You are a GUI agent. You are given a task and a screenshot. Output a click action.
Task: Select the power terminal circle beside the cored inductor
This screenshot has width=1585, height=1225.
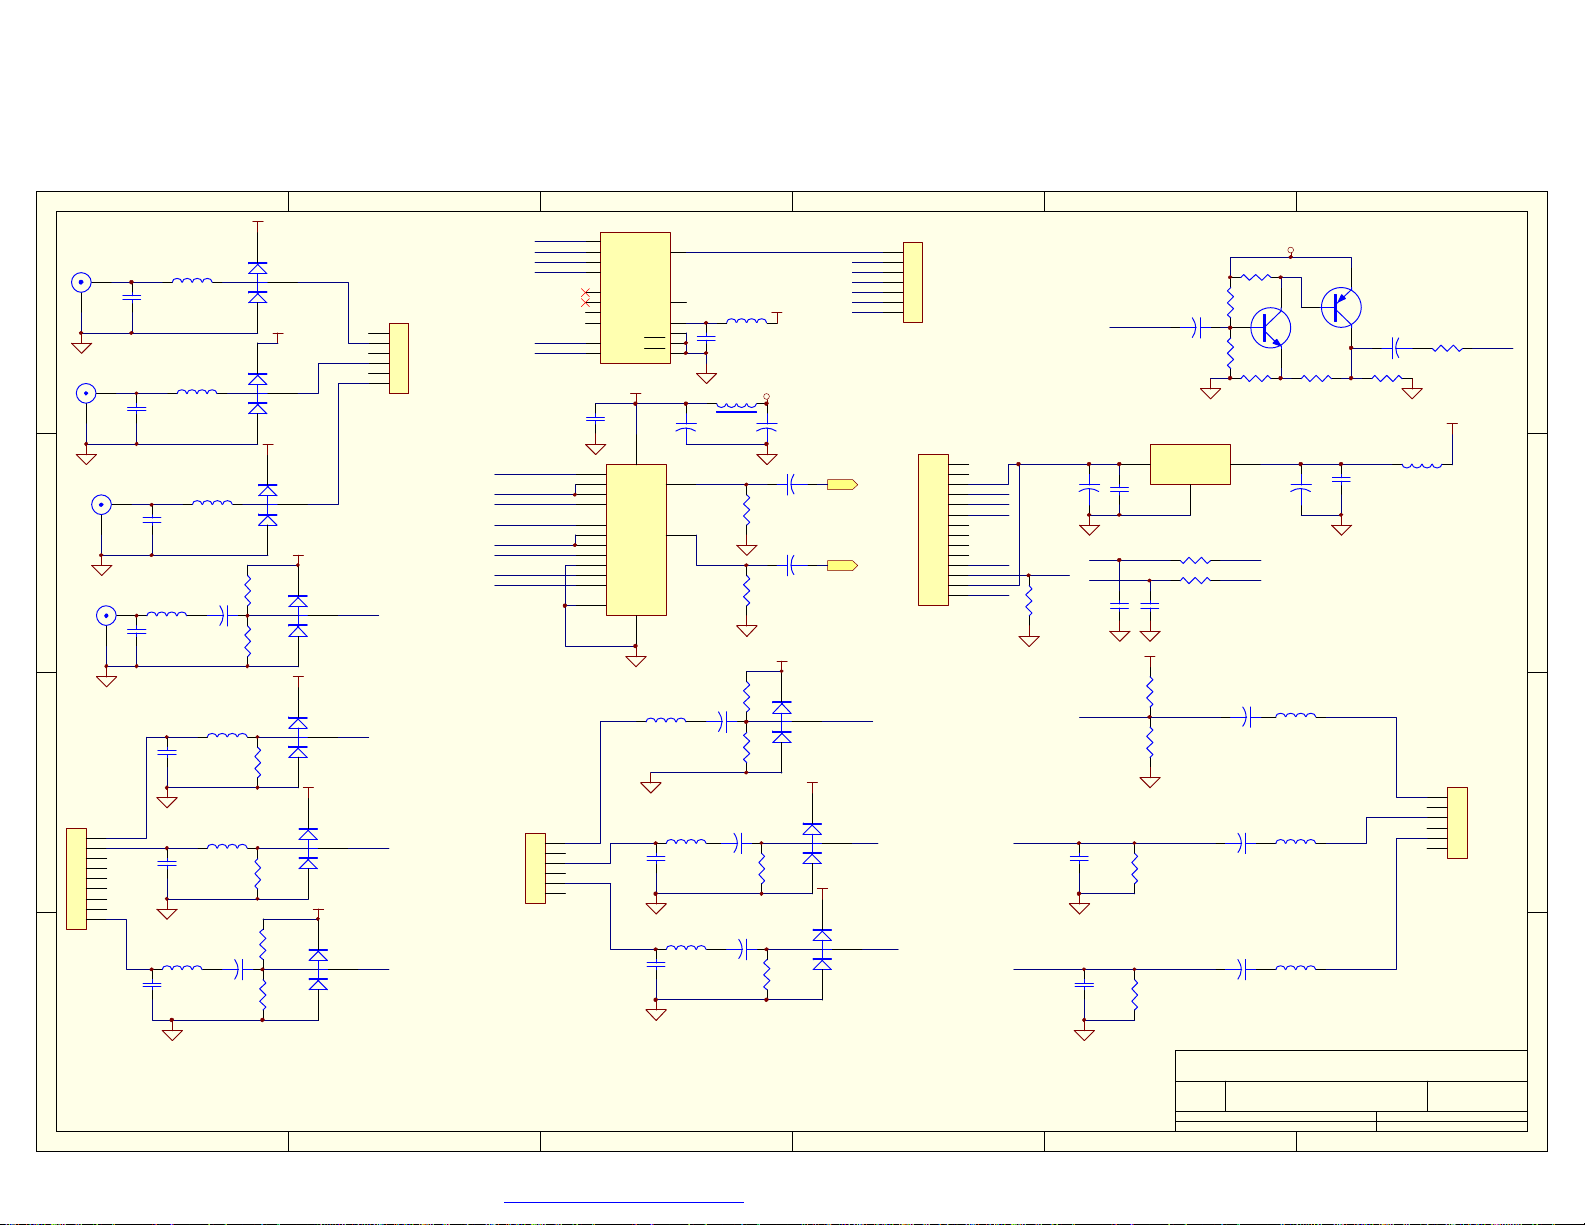click(767, 397)
